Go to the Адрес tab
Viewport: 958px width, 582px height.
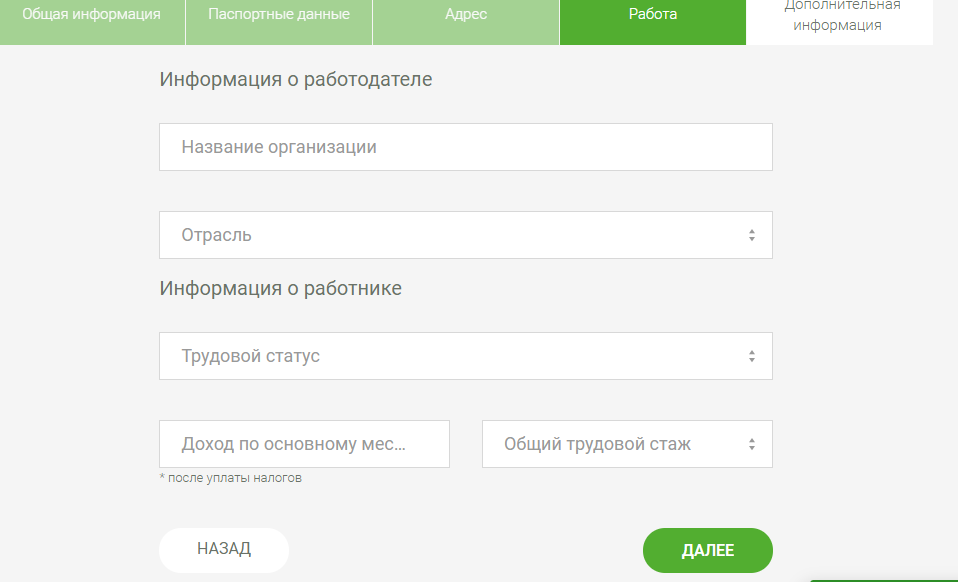[465, 14]
